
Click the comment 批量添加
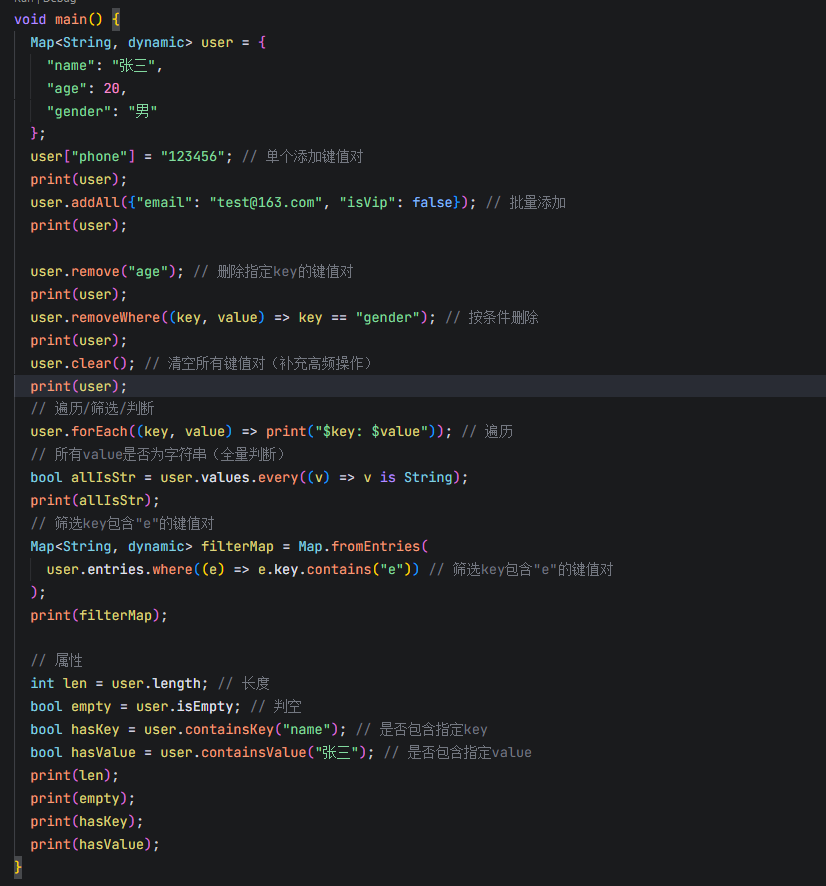click(526, 202)
